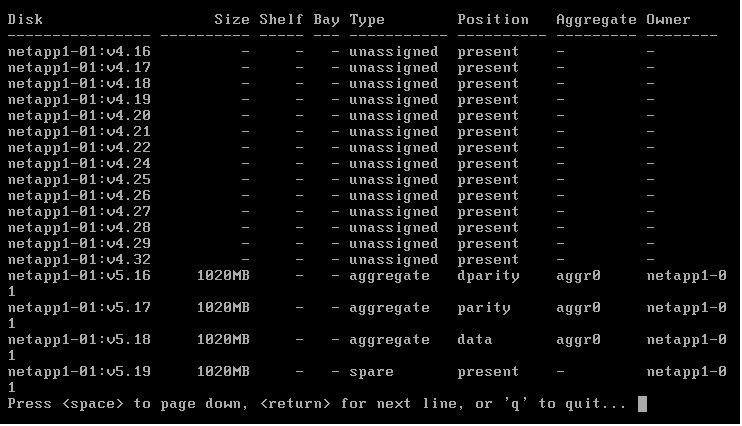Click the 'data' position value
The height and width of the screenshot is (426, 742).
pos(475,340)
